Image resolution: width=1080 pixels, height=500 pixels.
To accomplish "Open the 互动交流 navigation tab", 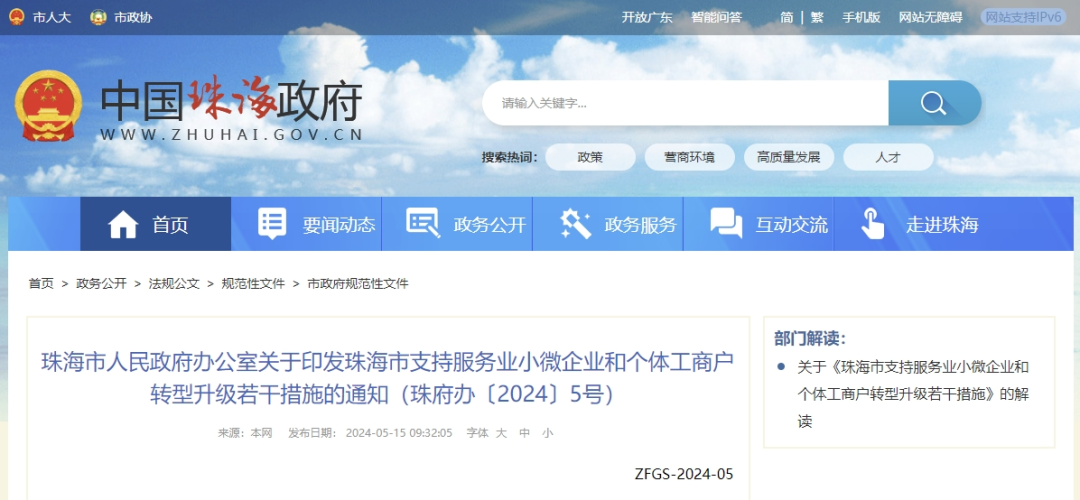I will [x=759, y=224].
